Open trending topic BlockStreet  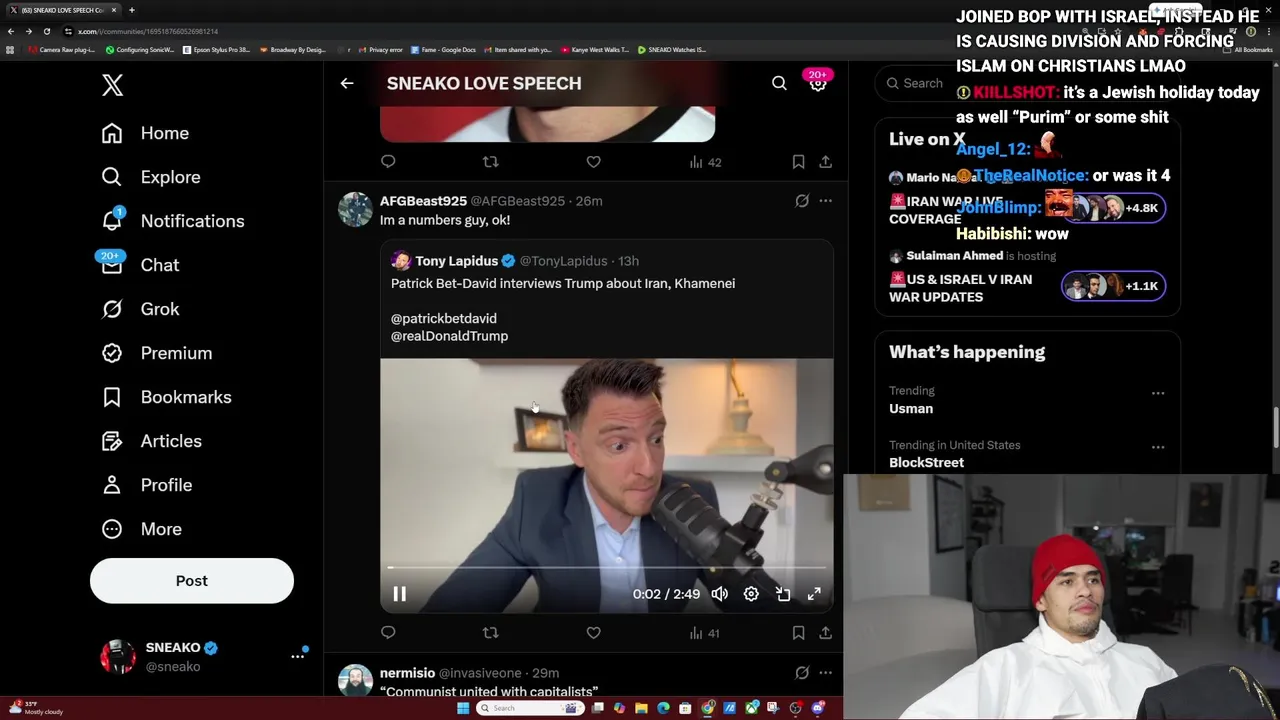coord(926,462)
